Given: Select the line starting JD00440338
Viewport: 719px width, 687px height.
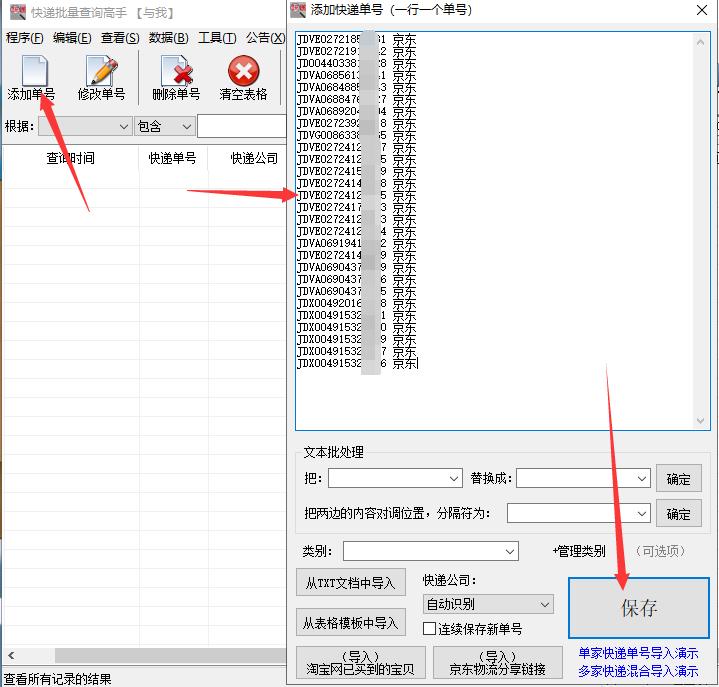Looking at the screenshot, I should point(356,63).
